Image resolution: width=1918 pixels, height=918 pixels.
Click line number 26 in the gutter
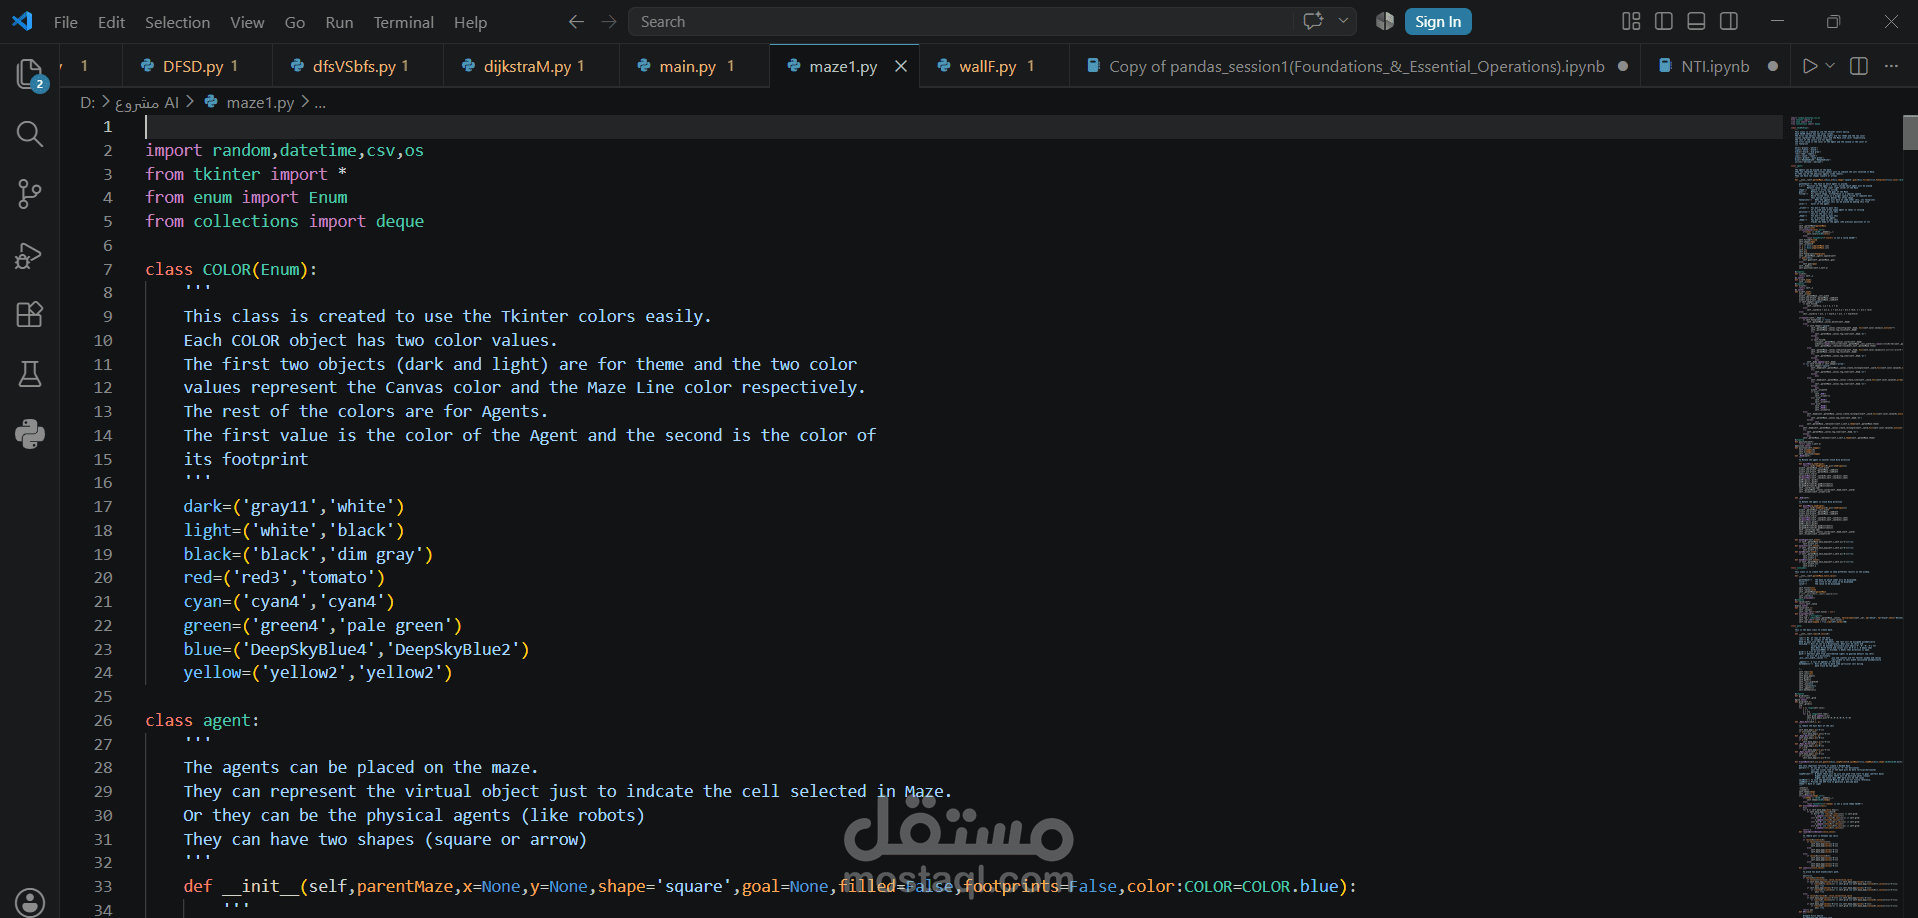pos(103,720)
